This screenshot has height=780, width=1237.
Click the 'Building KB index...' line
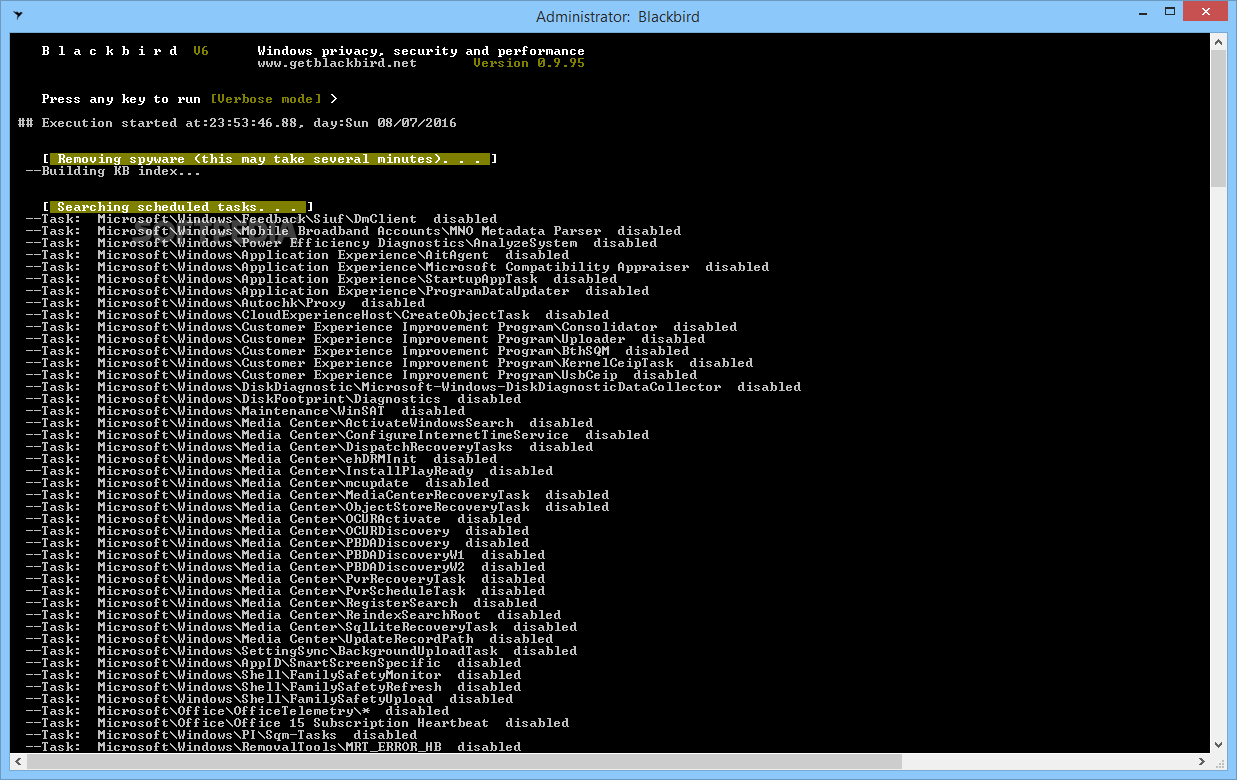point(113,171)
